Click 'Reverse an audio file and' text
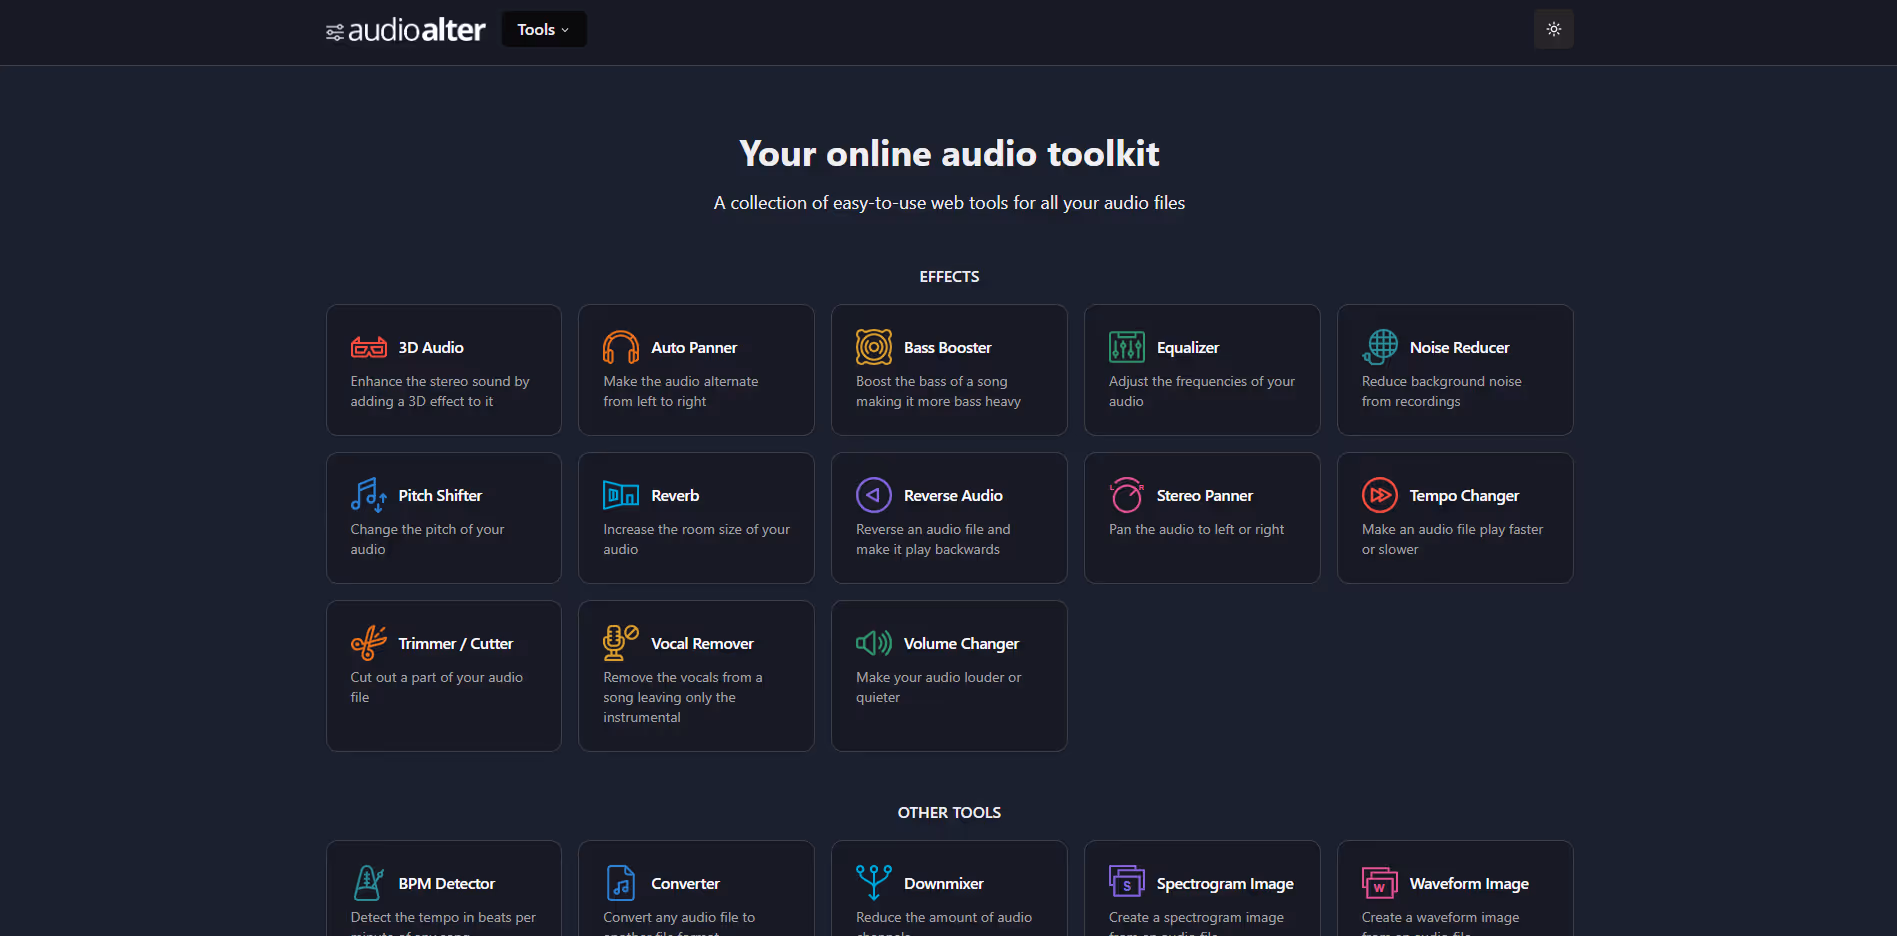Viewport: 1897px width, 936px height. coord(933,529)
